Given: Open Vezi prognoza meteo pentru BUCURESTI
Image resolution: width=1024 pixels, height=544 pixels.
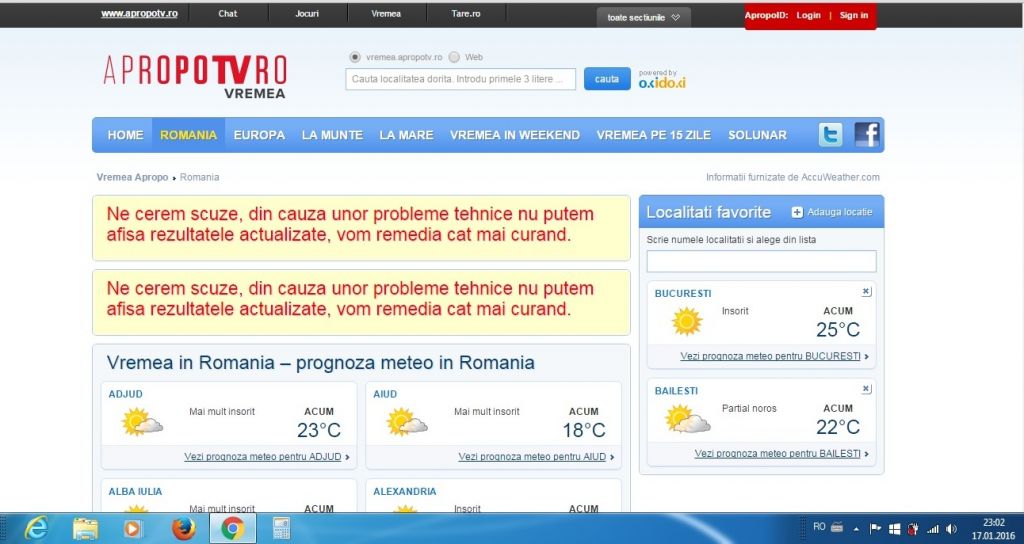Looking at the screenshot, I should (770, 357).
